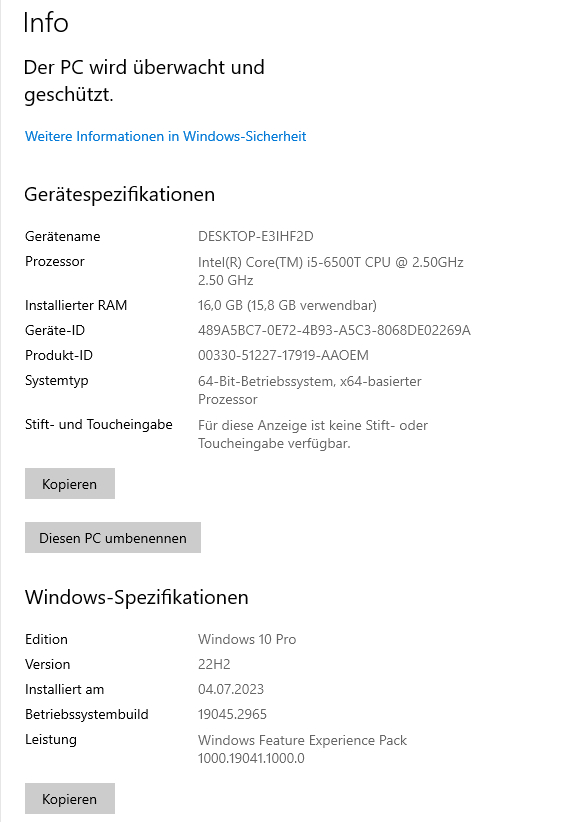Click the Version value 22H2

pos(214,664)
